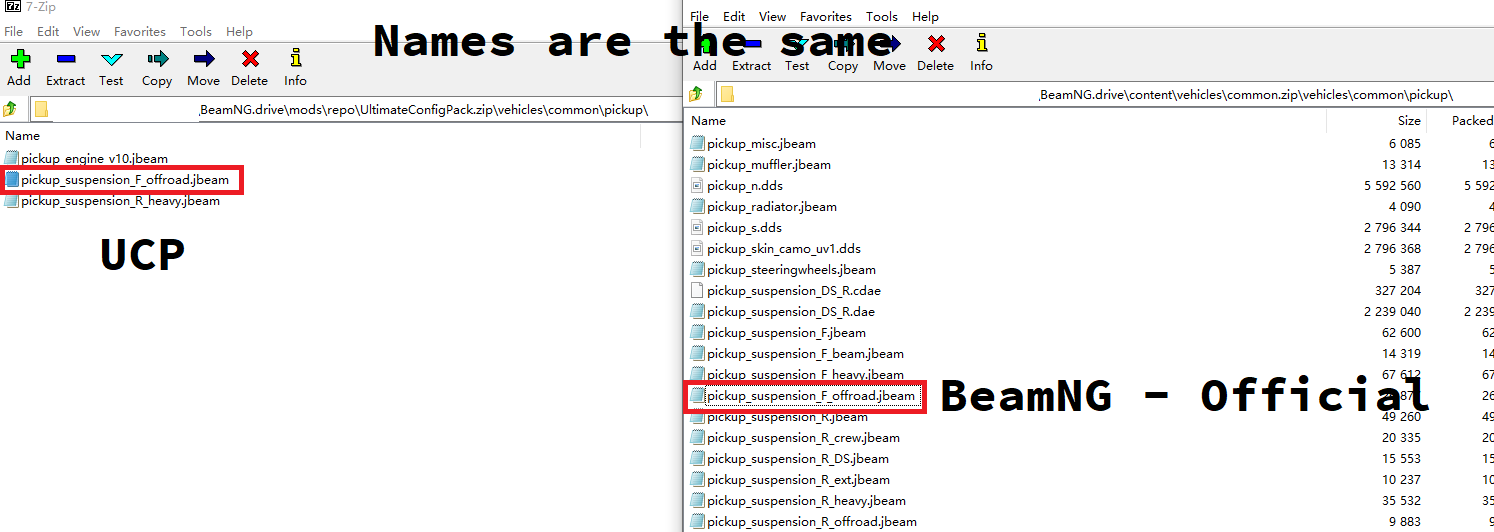This screenshot has height=532, width=1494.
Task: Open Tools menu in left window
Action: tap(196, 32)
